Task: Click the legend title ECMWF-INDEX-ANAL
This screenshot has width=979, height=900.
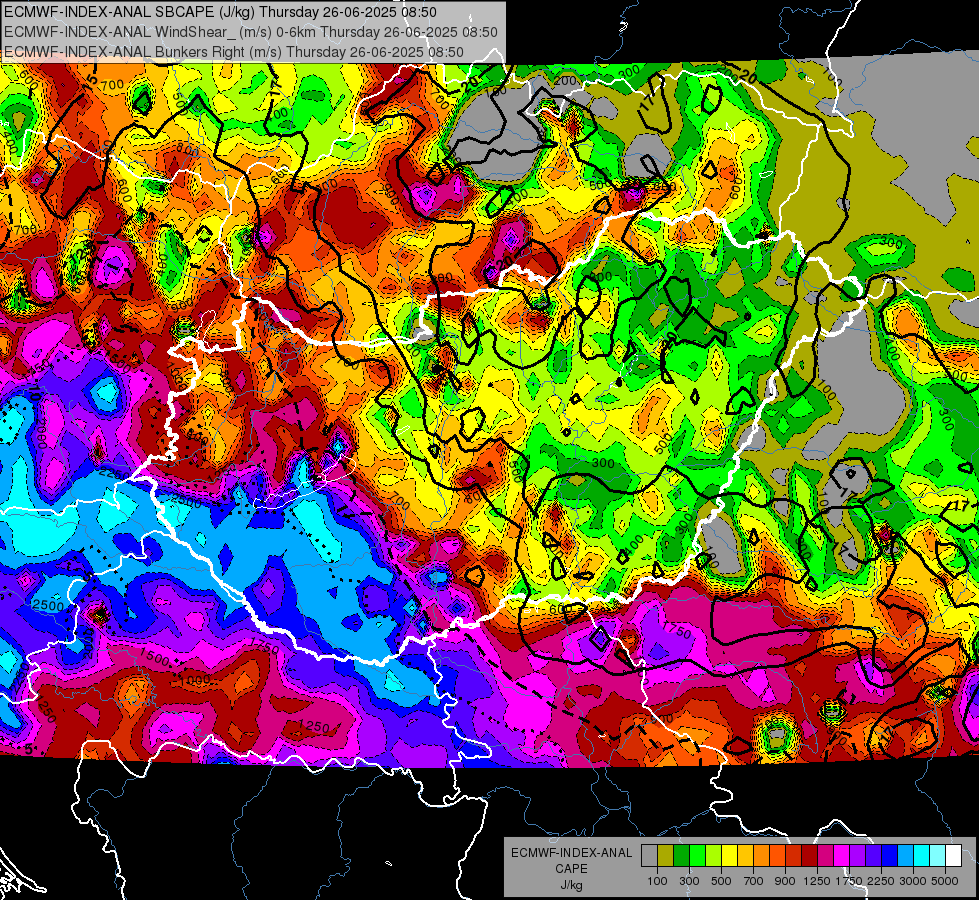Action: coord(572,853)
